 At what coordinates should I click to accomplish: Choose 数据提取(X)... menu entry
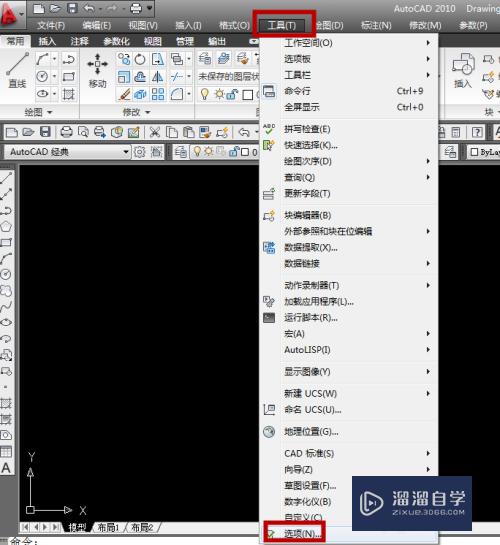pyautogui.click(x=349, y=247)
